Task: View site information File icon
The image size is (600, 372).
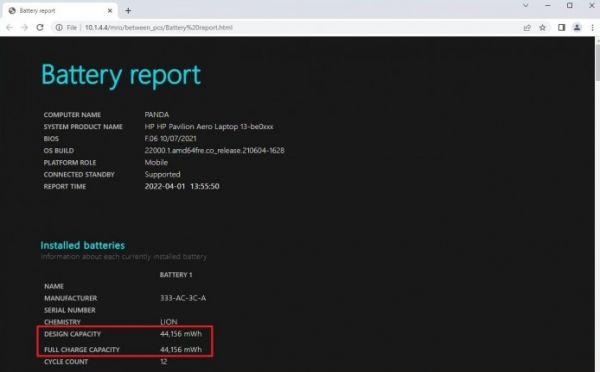Action: 66,28
